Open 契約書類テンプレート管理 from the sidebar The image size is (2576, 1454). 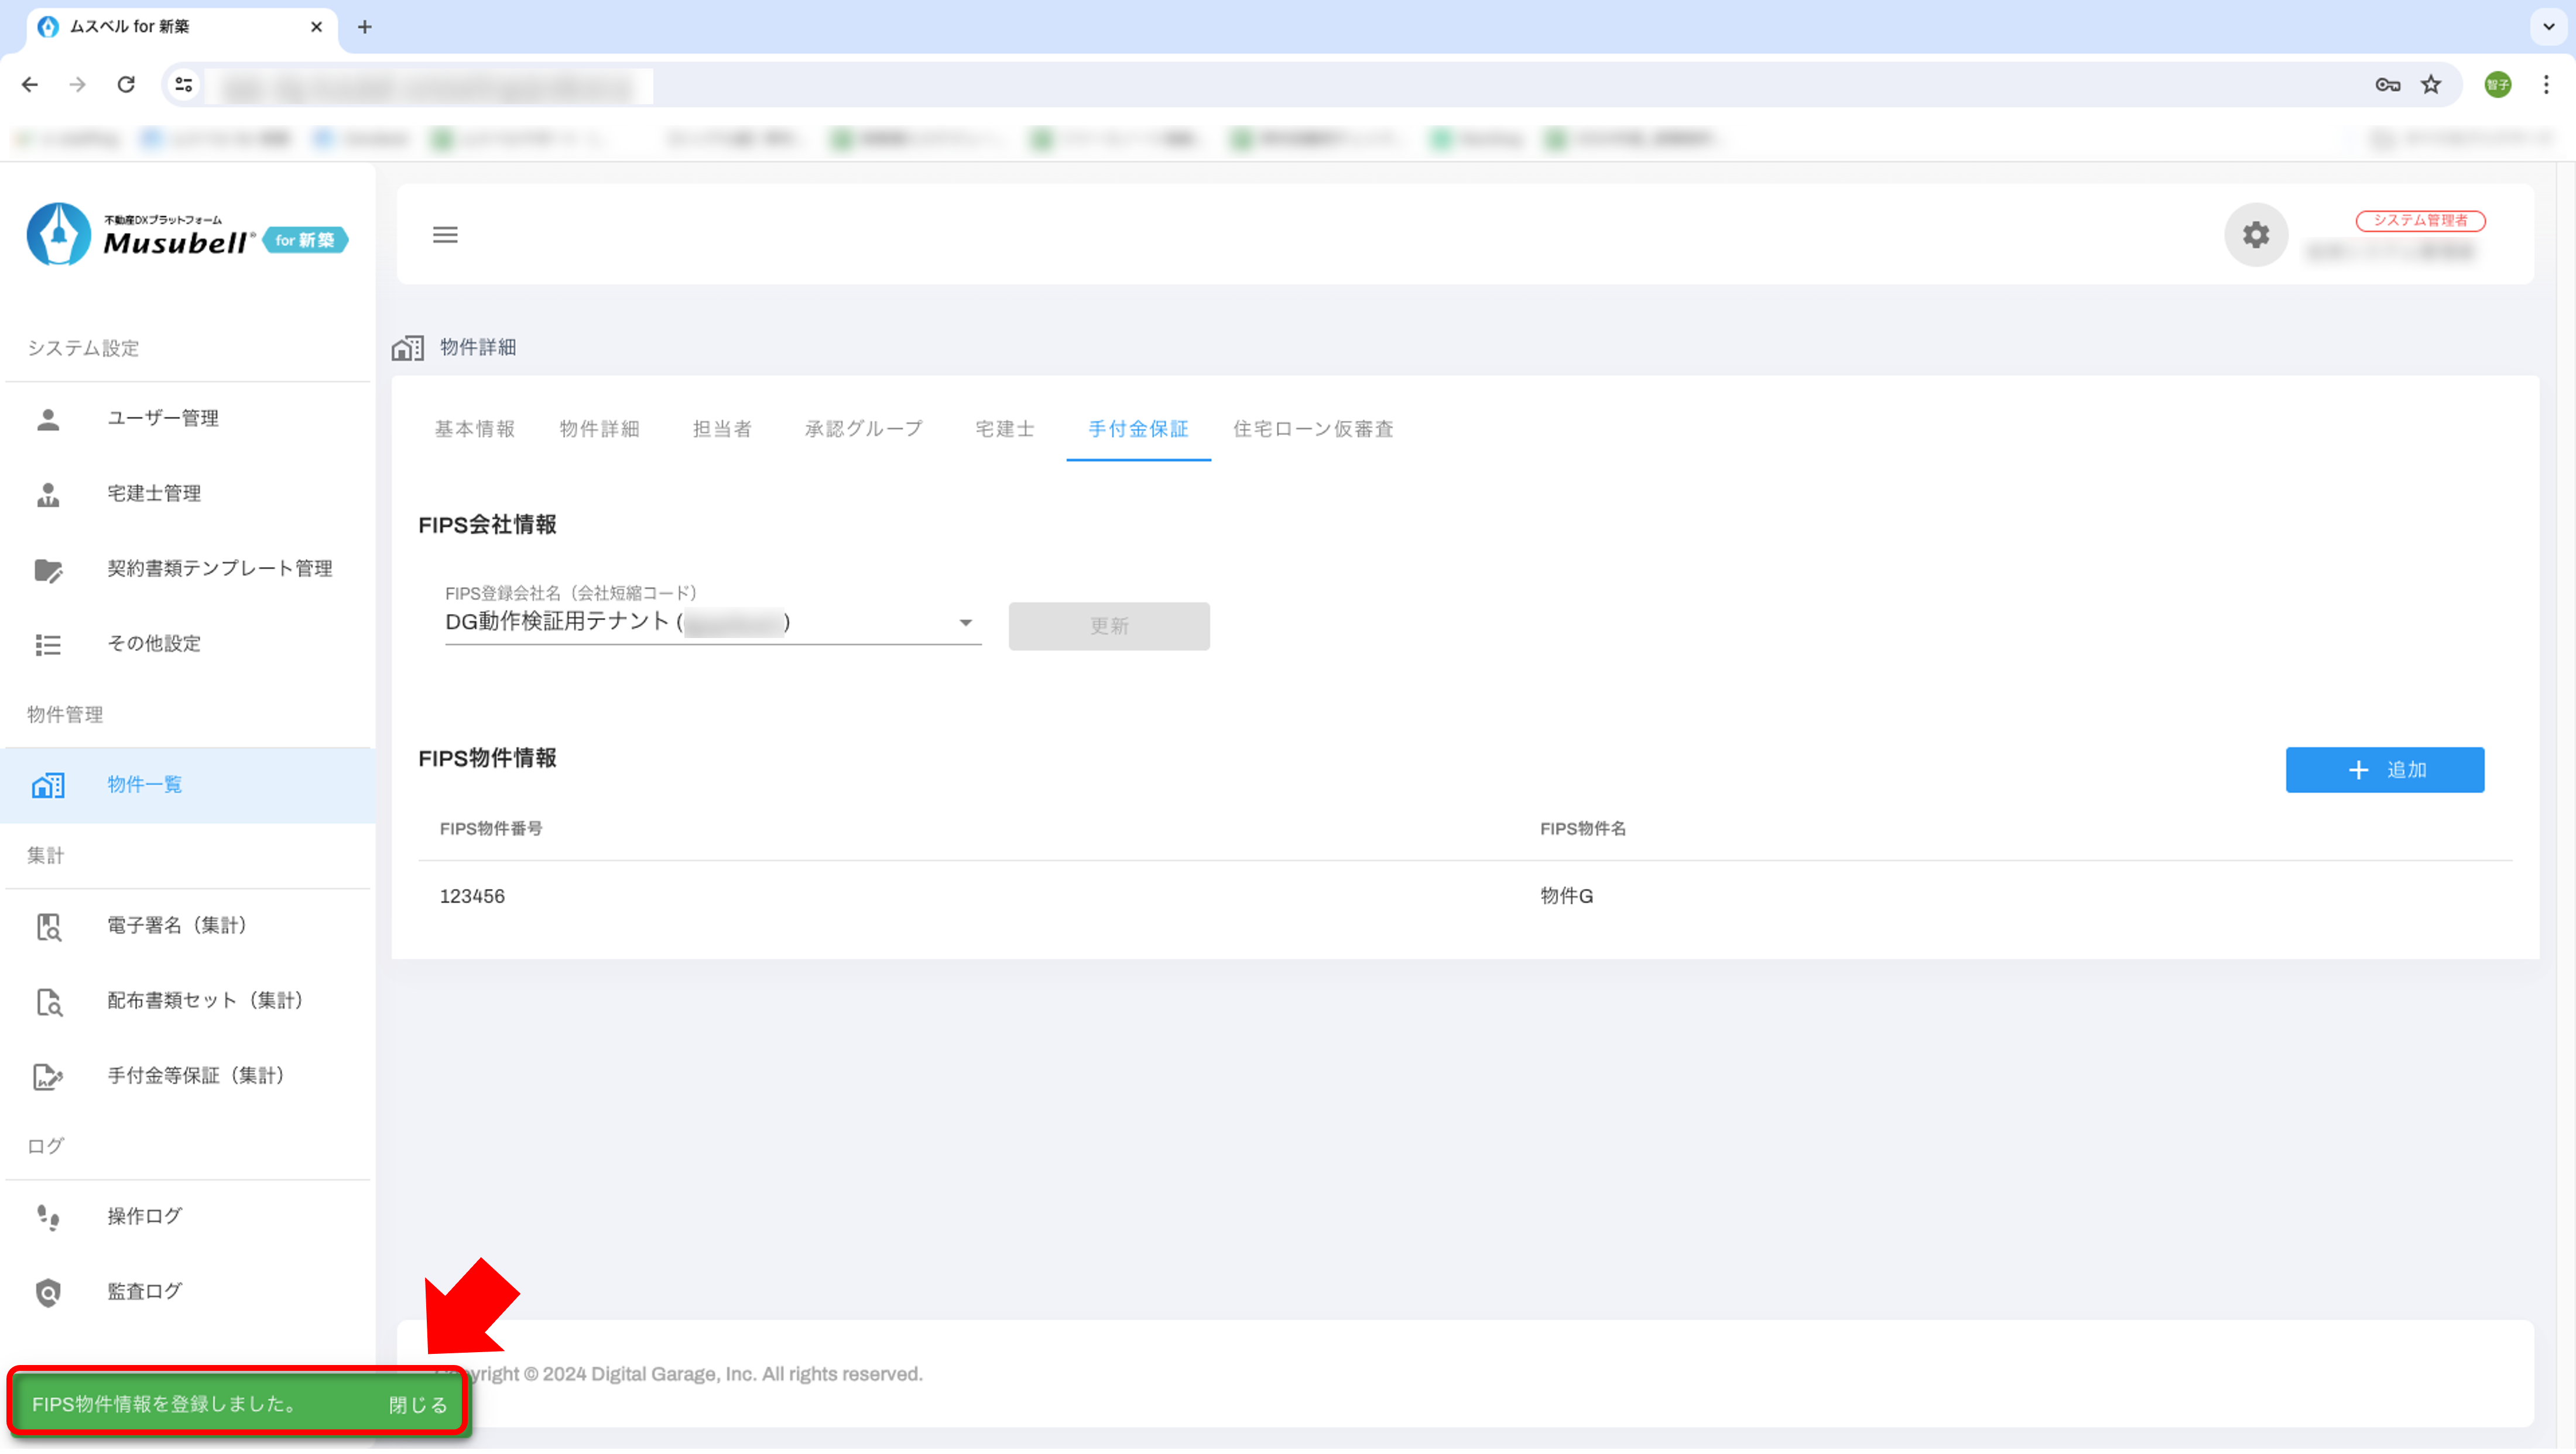click(219, 568)
